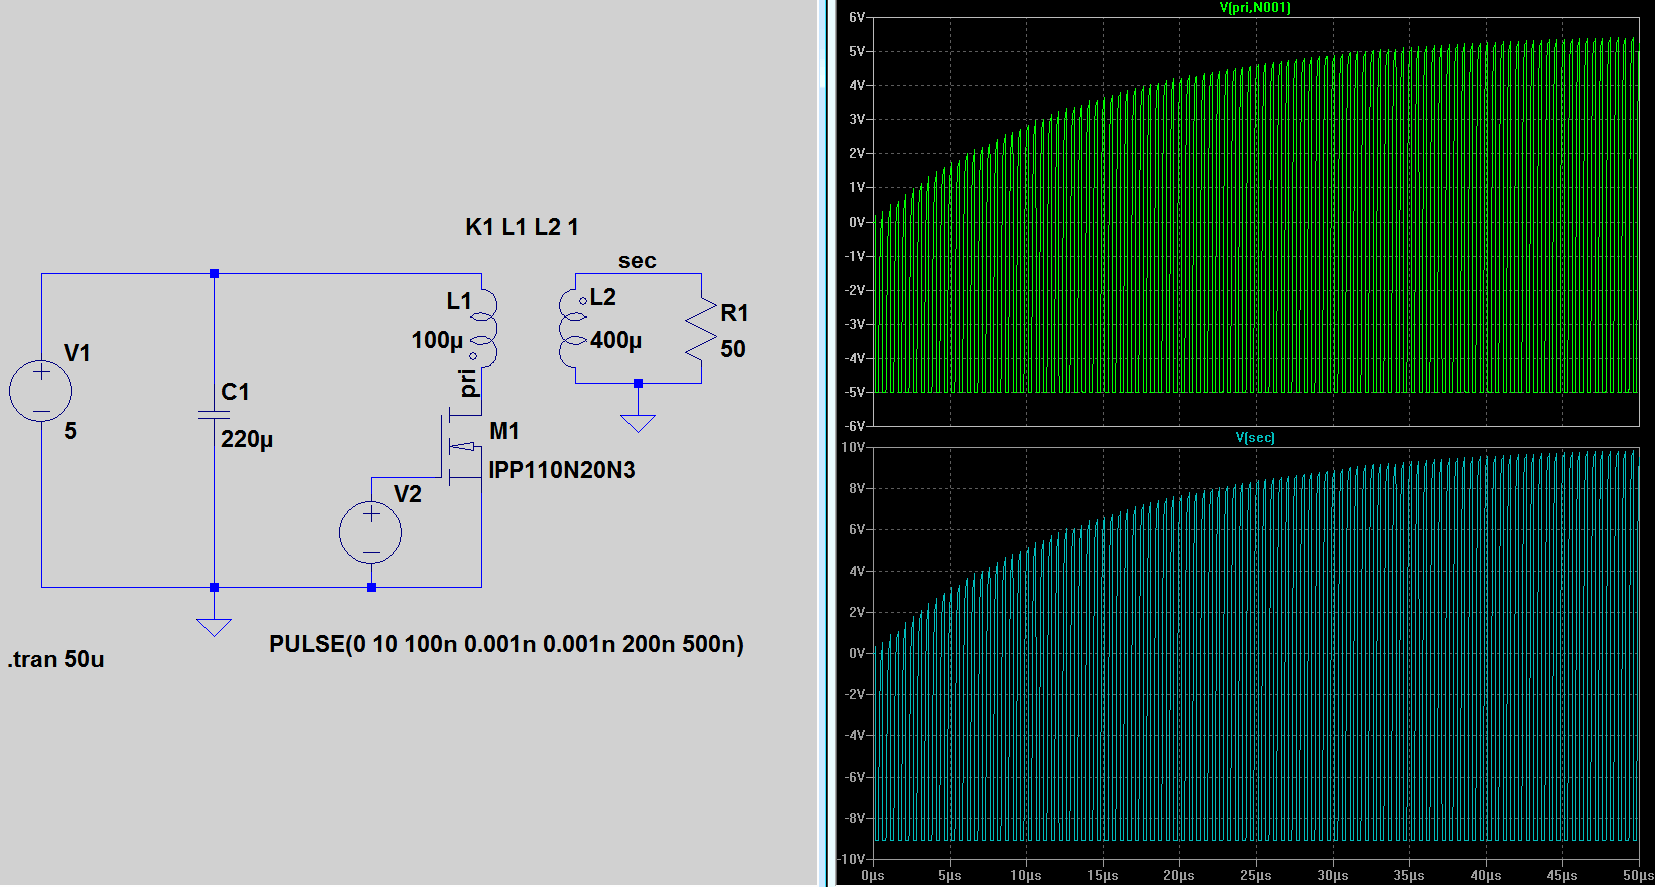Click the sec net label
This screenshot has height=887, width=1655.
point(637,261)
